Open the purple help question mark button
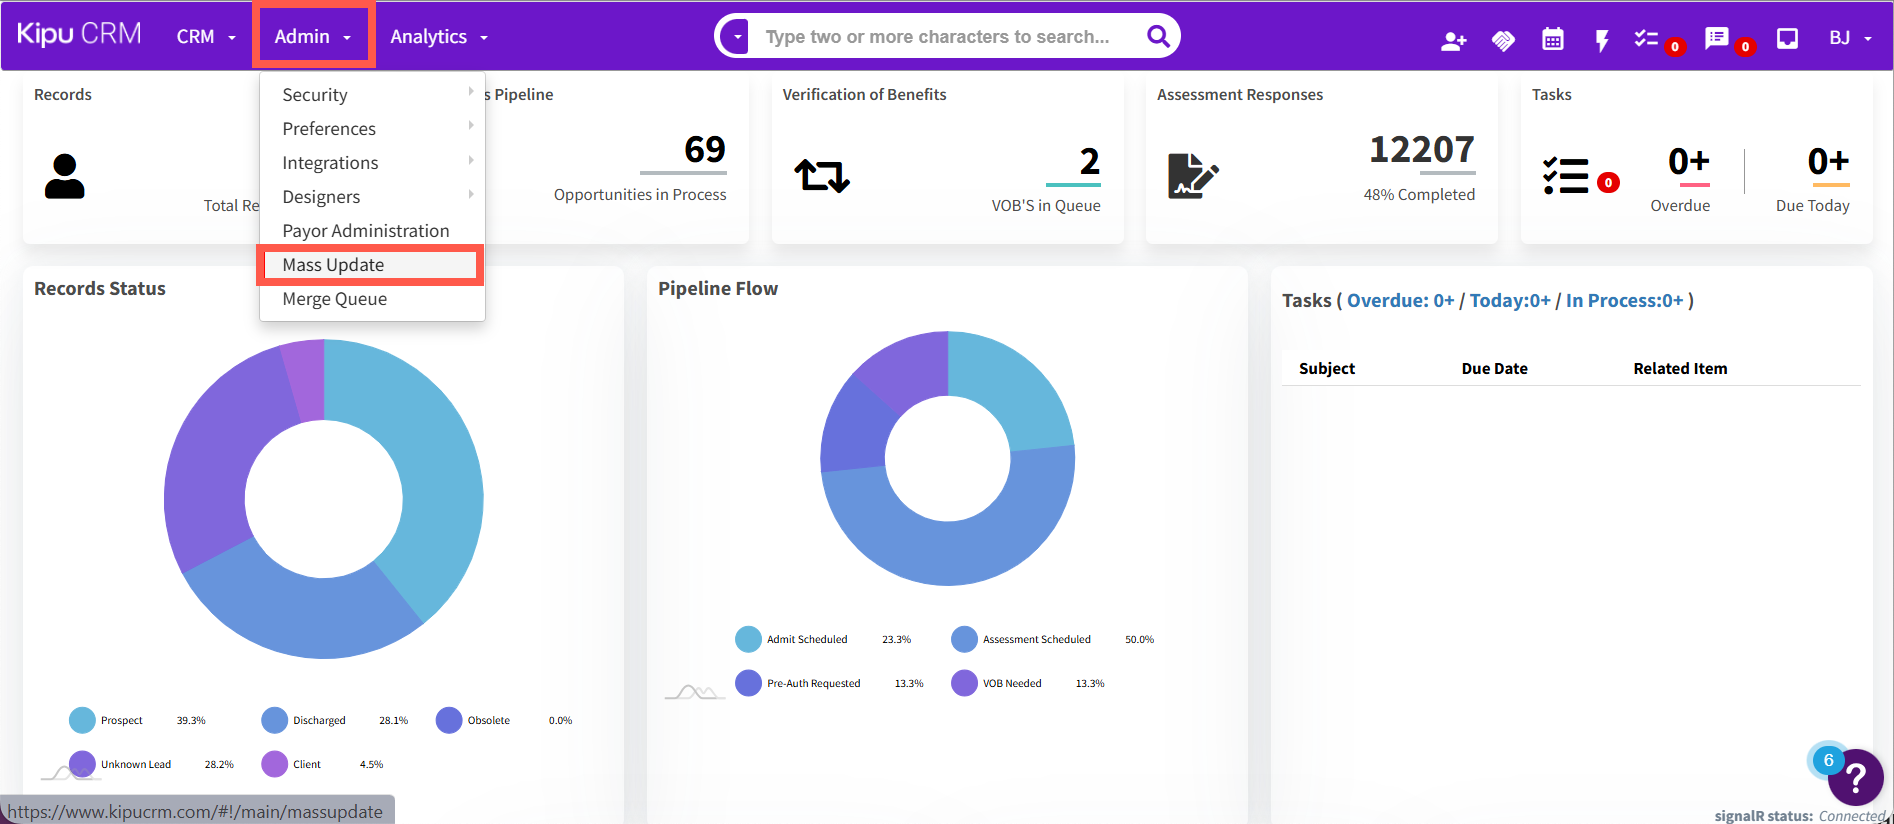 [x=1856, y=777]
